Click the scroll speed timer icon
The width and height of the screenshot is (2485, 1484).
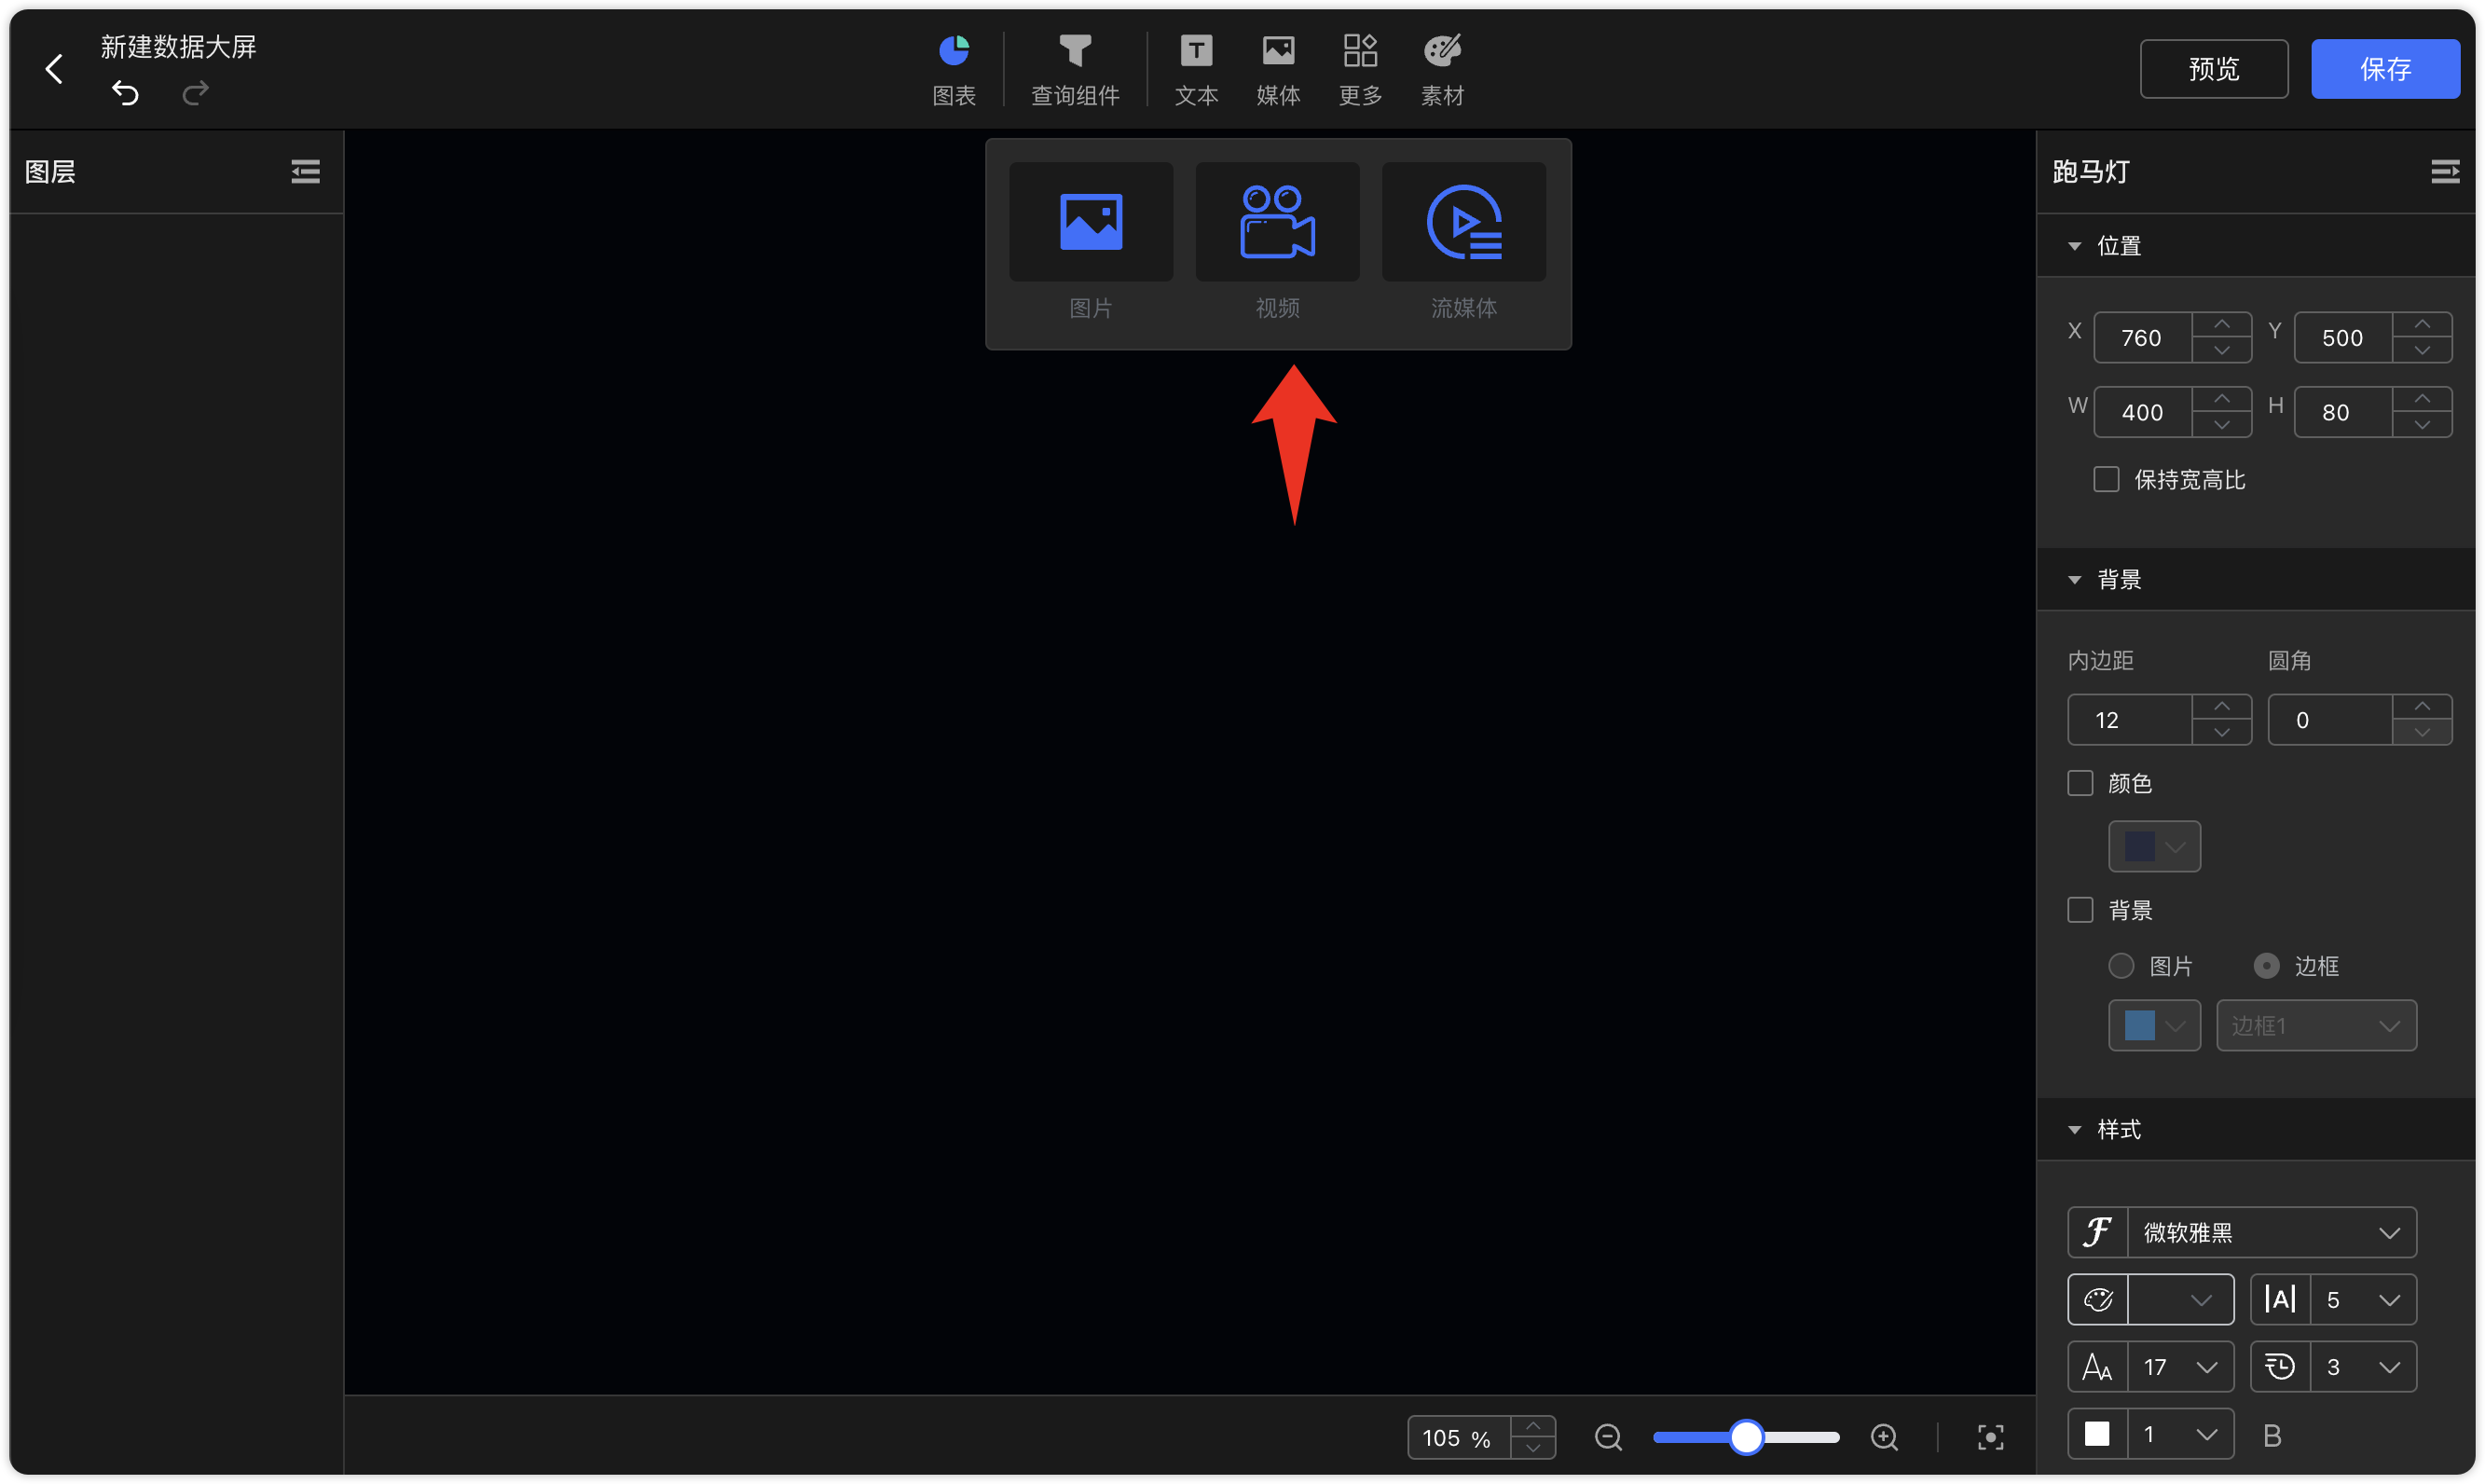2280,1366
